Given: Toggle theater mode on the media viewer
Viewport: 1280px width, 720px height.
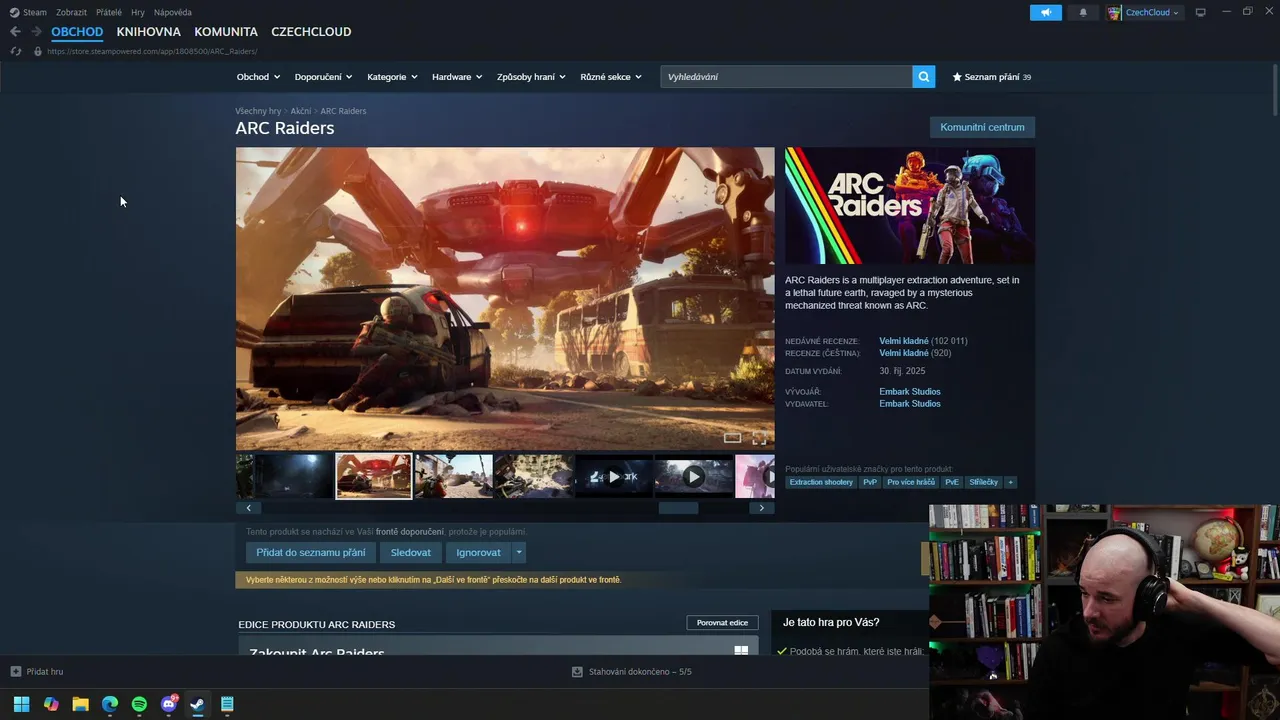Looking at the screenshot, I should click(x=732, y=438).
